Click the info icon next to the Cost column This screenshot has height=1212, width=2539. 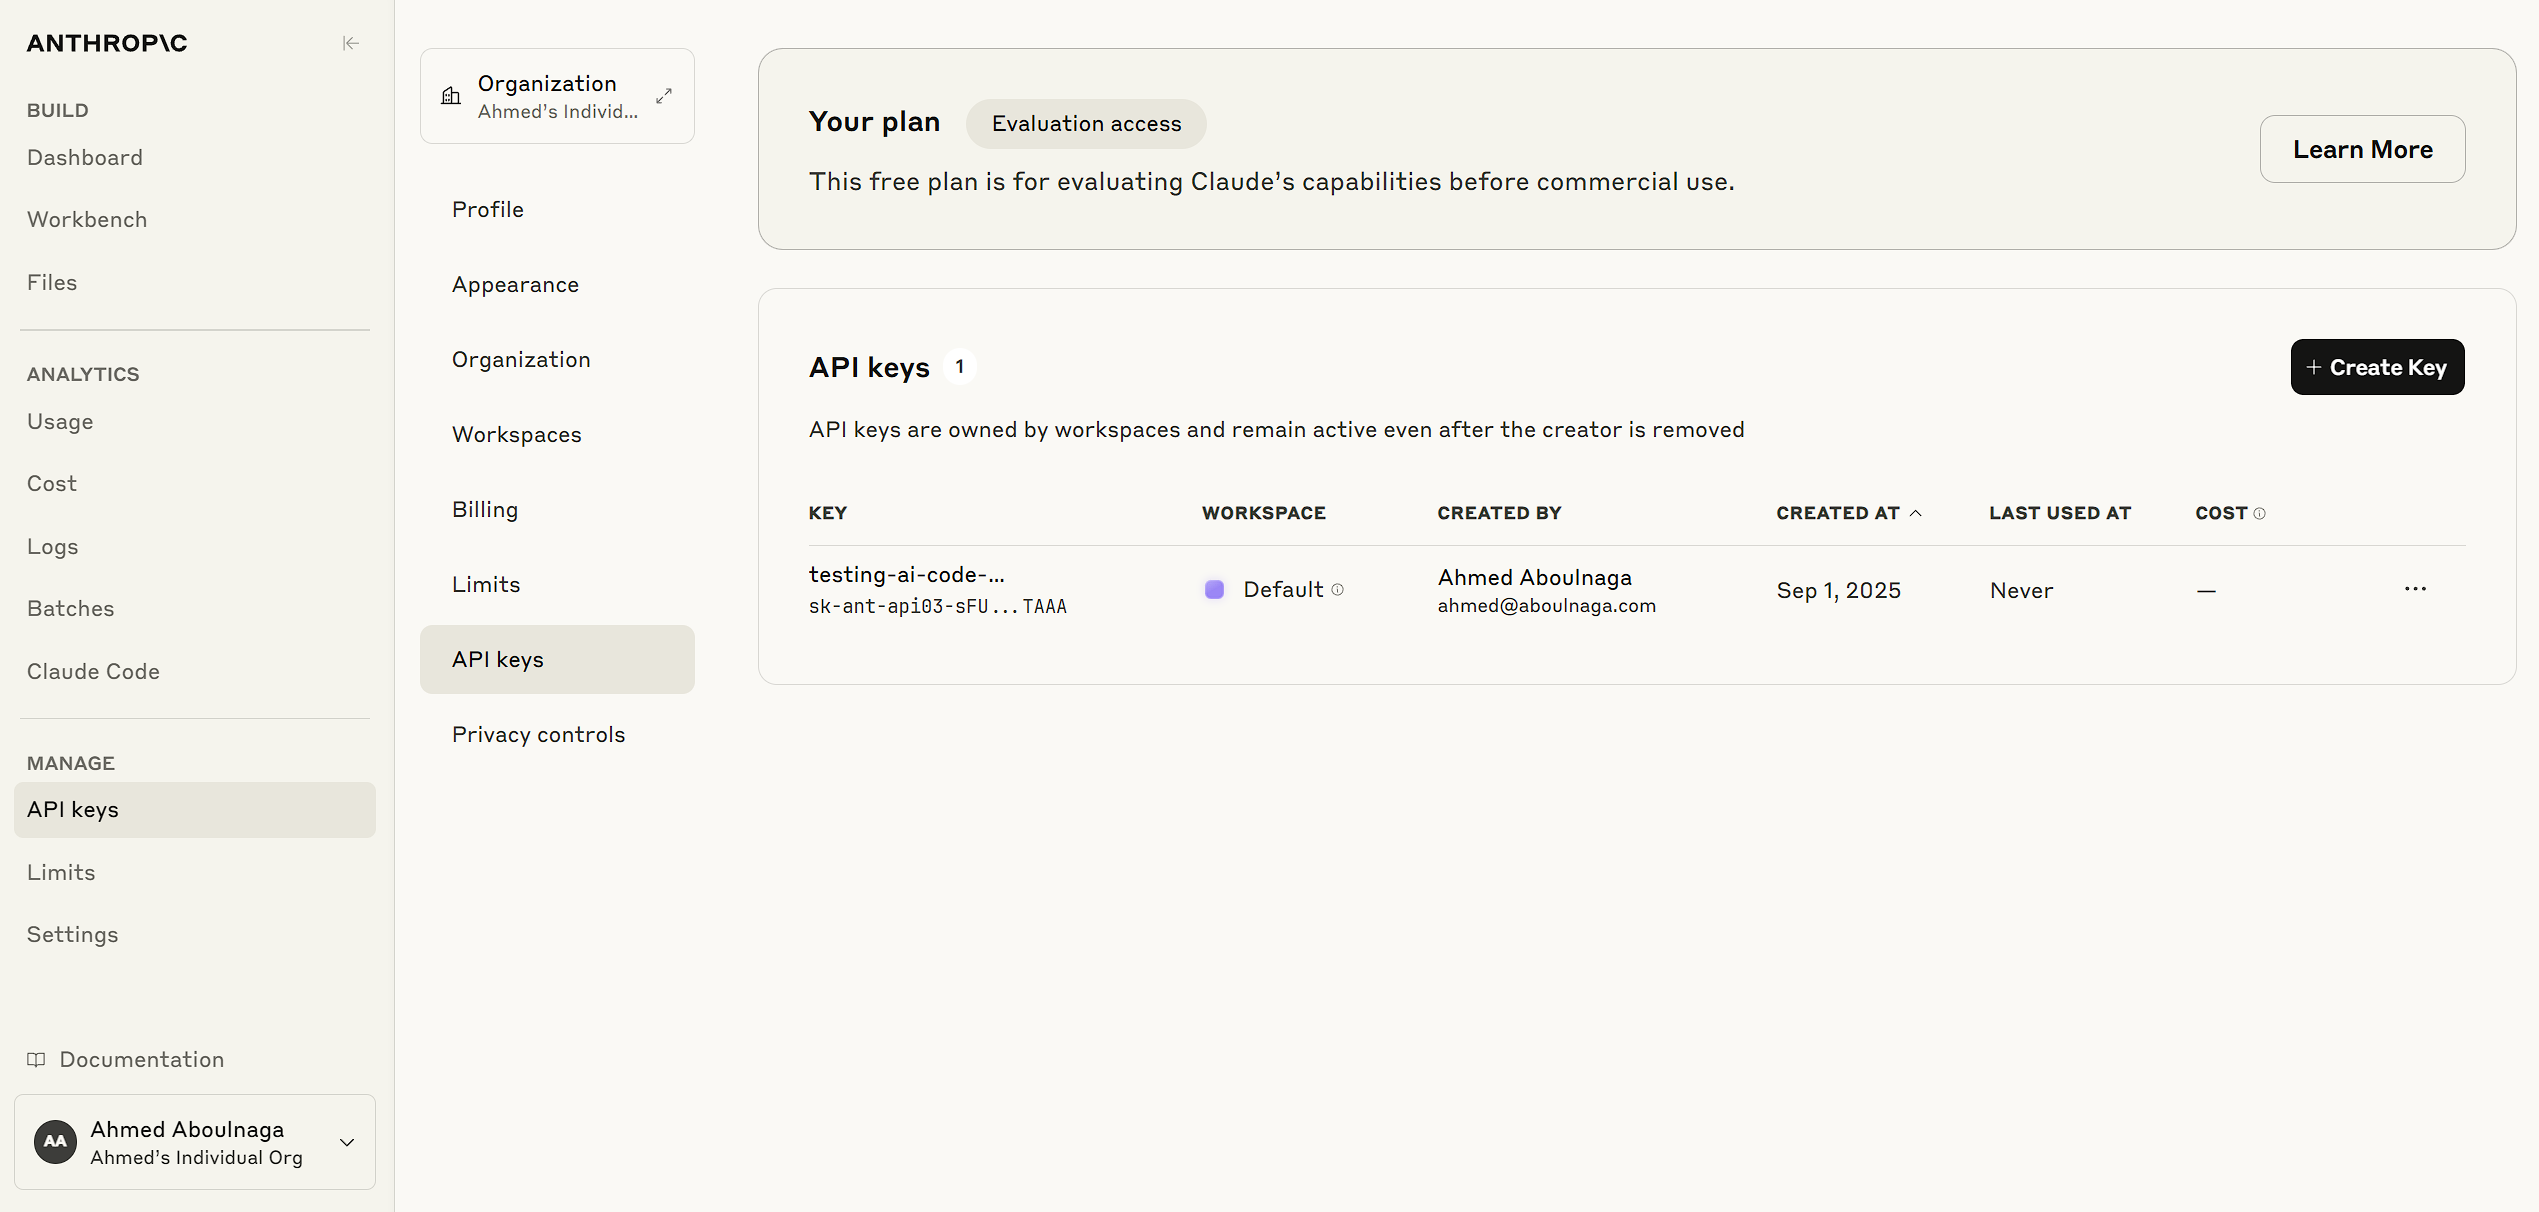[2262, 512]
